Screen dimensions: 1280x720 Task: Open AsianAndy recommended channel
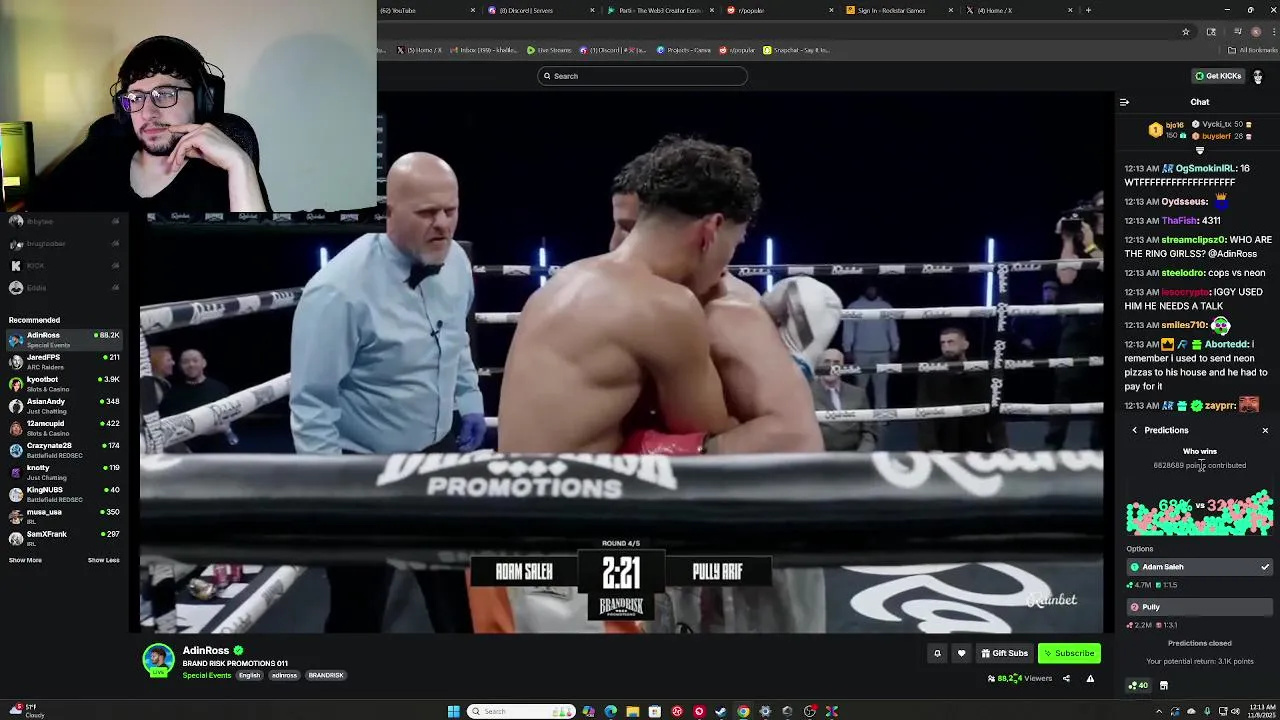64,405
